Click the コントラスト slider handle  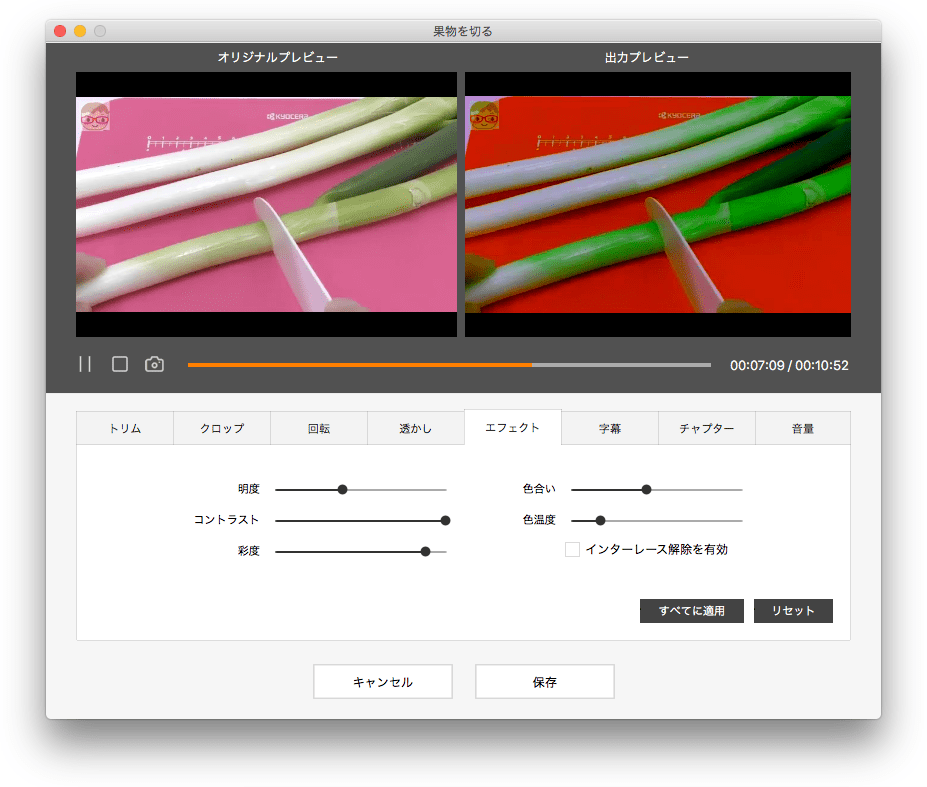[x=445, y=520]
